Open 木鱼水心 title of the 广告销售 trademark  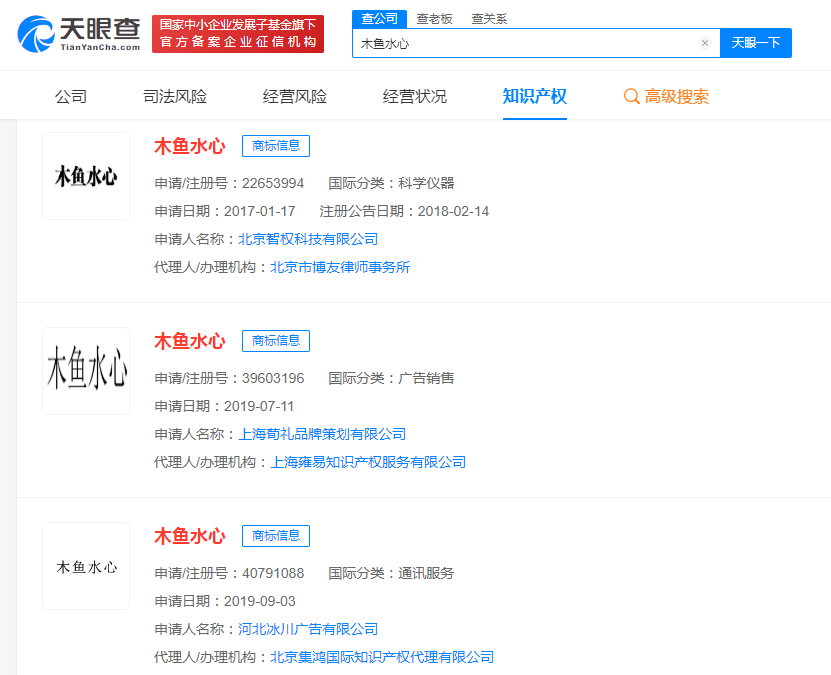point(190,341)
